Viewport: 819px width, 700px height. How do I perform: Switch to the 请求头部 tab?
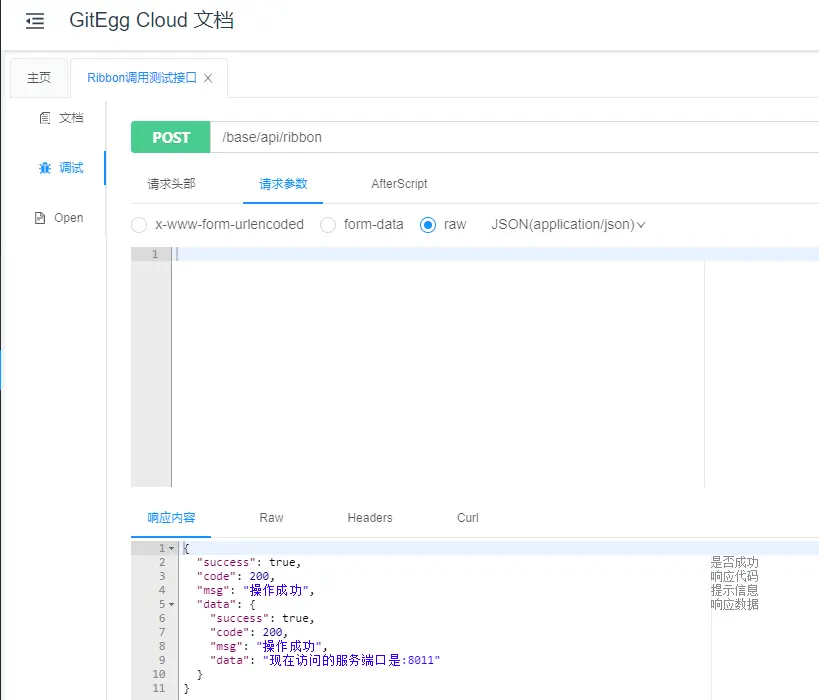click(171, 184)
